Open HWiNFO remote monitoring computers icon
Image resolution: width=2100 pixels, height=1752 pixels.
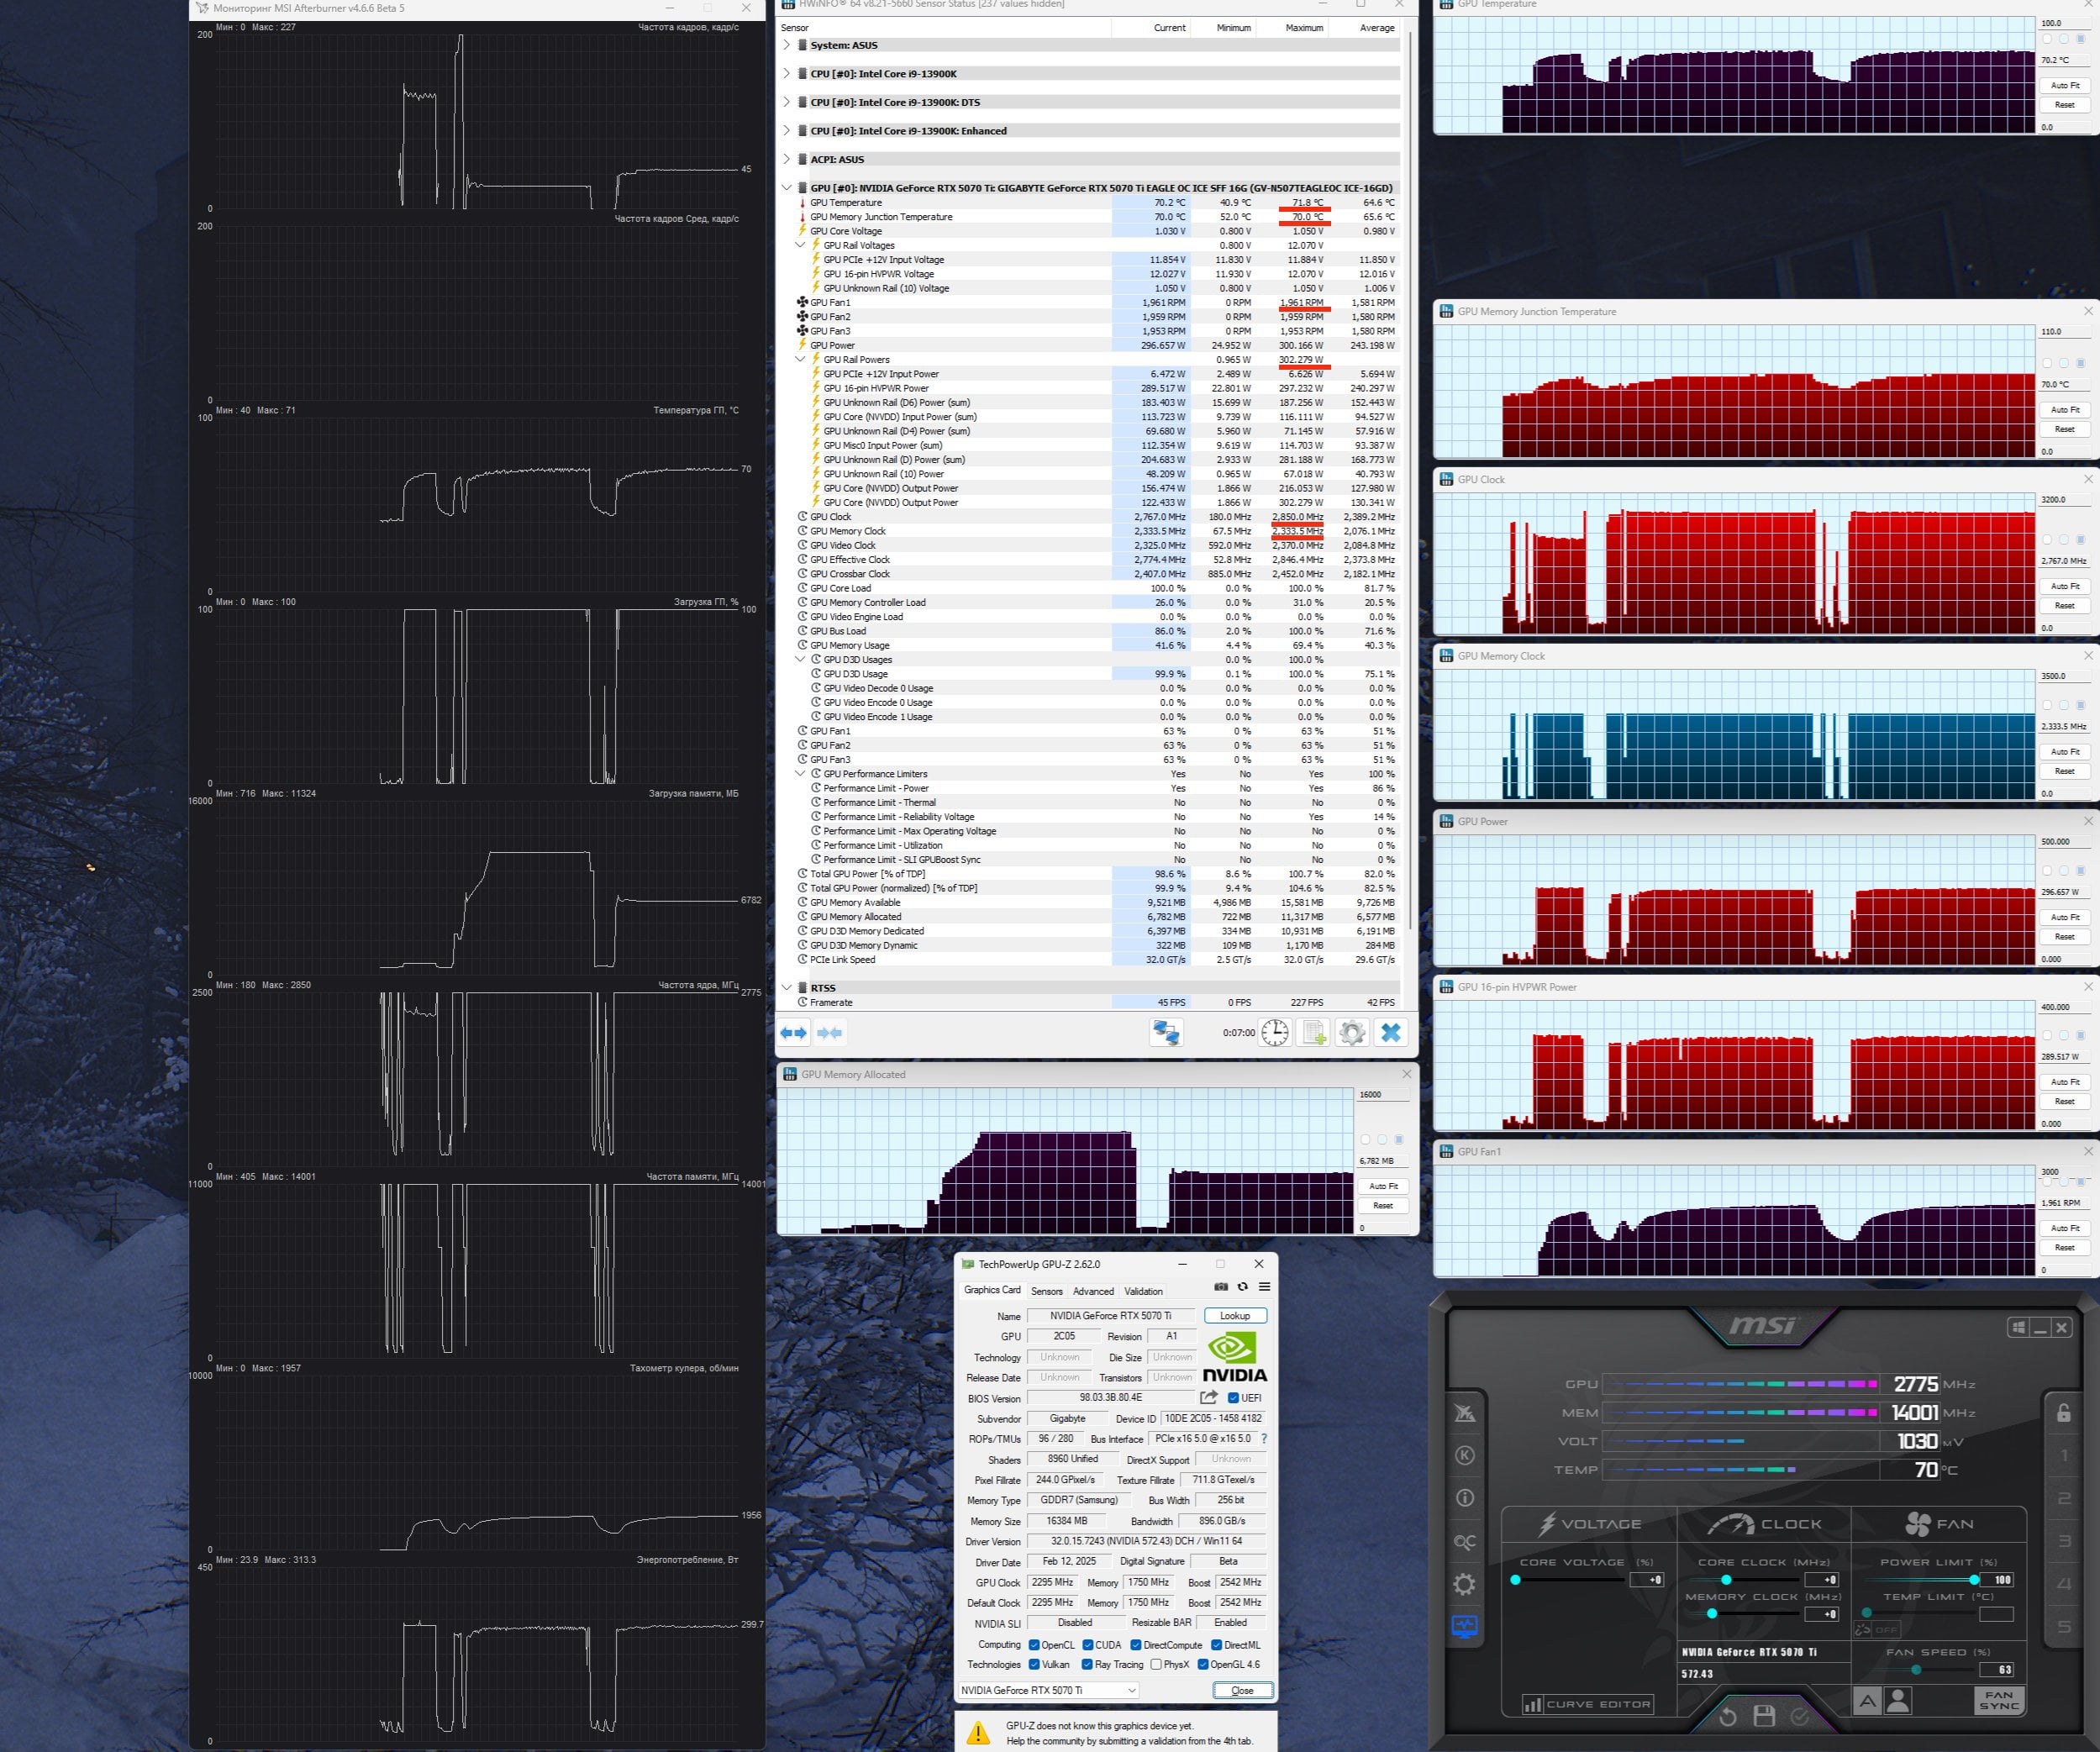click(x=1166, y=1033)
